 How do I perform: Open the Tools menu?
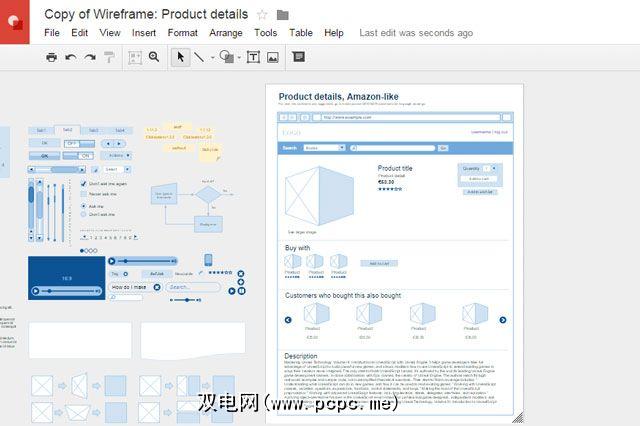point(265,33)
